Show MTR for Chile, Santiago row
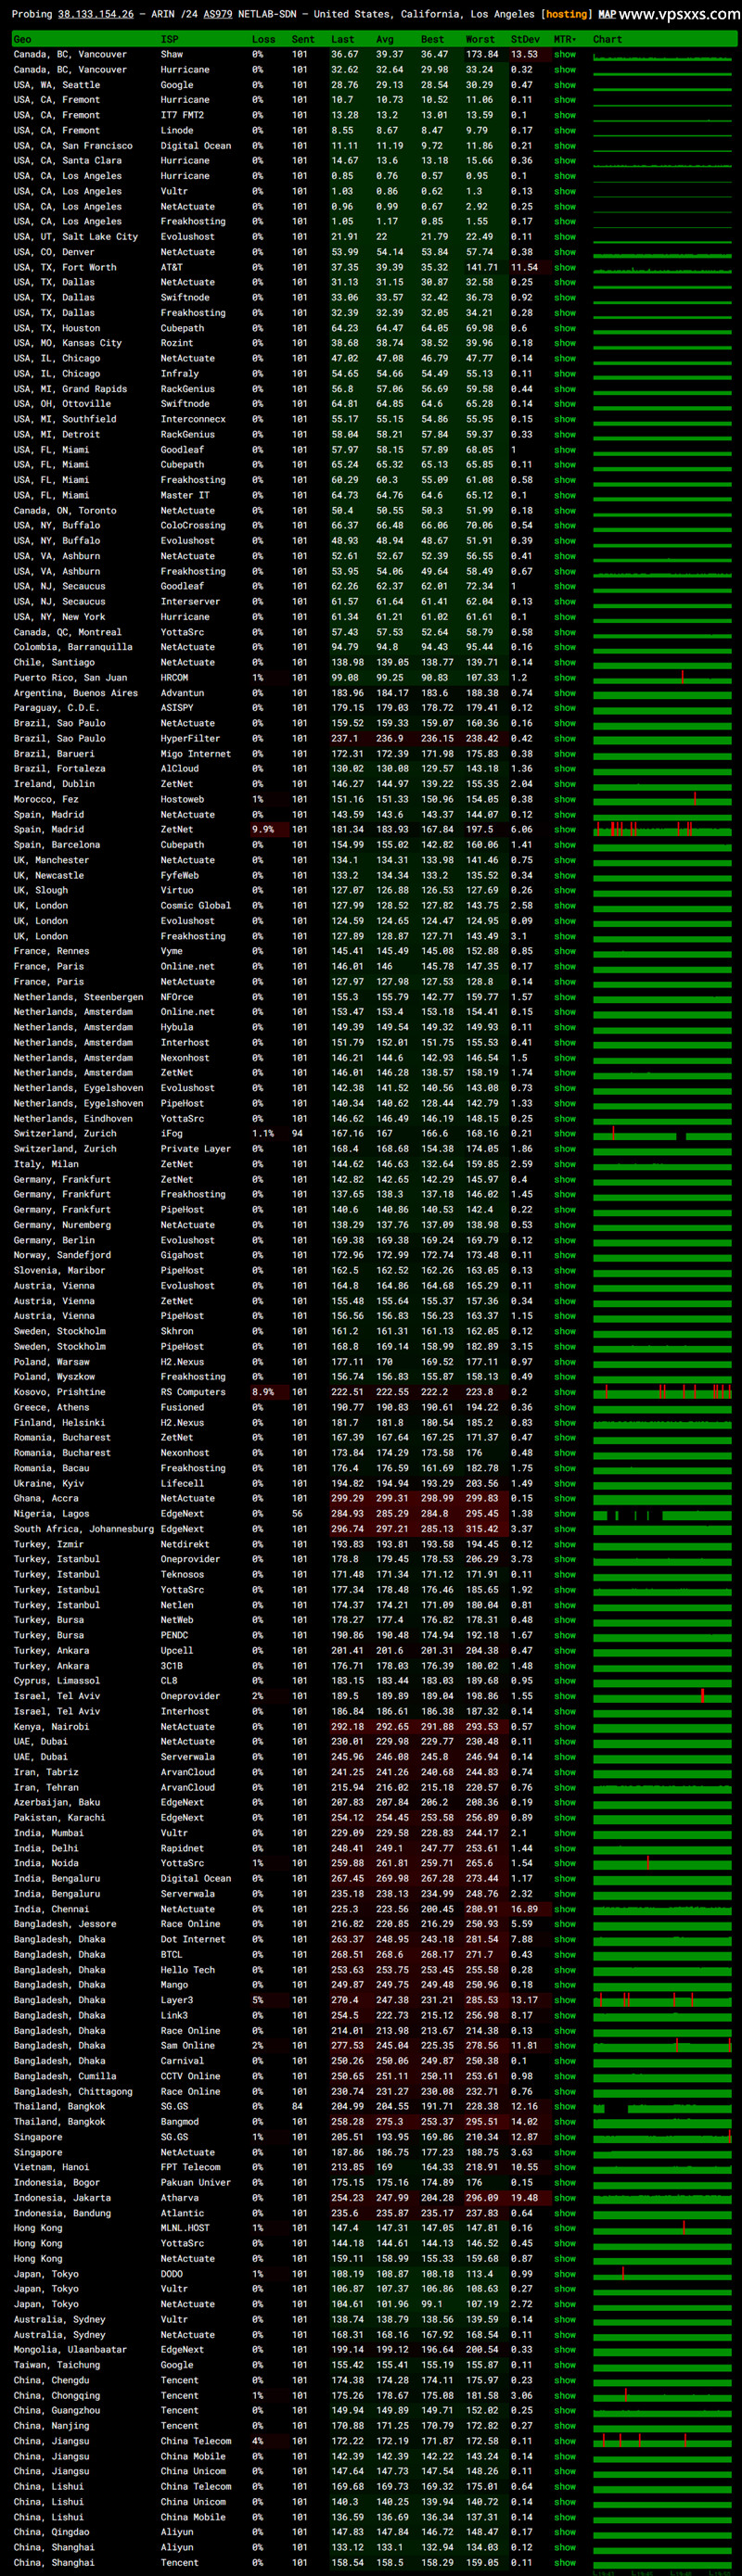 pyautogui.click(x=565, y=662)
